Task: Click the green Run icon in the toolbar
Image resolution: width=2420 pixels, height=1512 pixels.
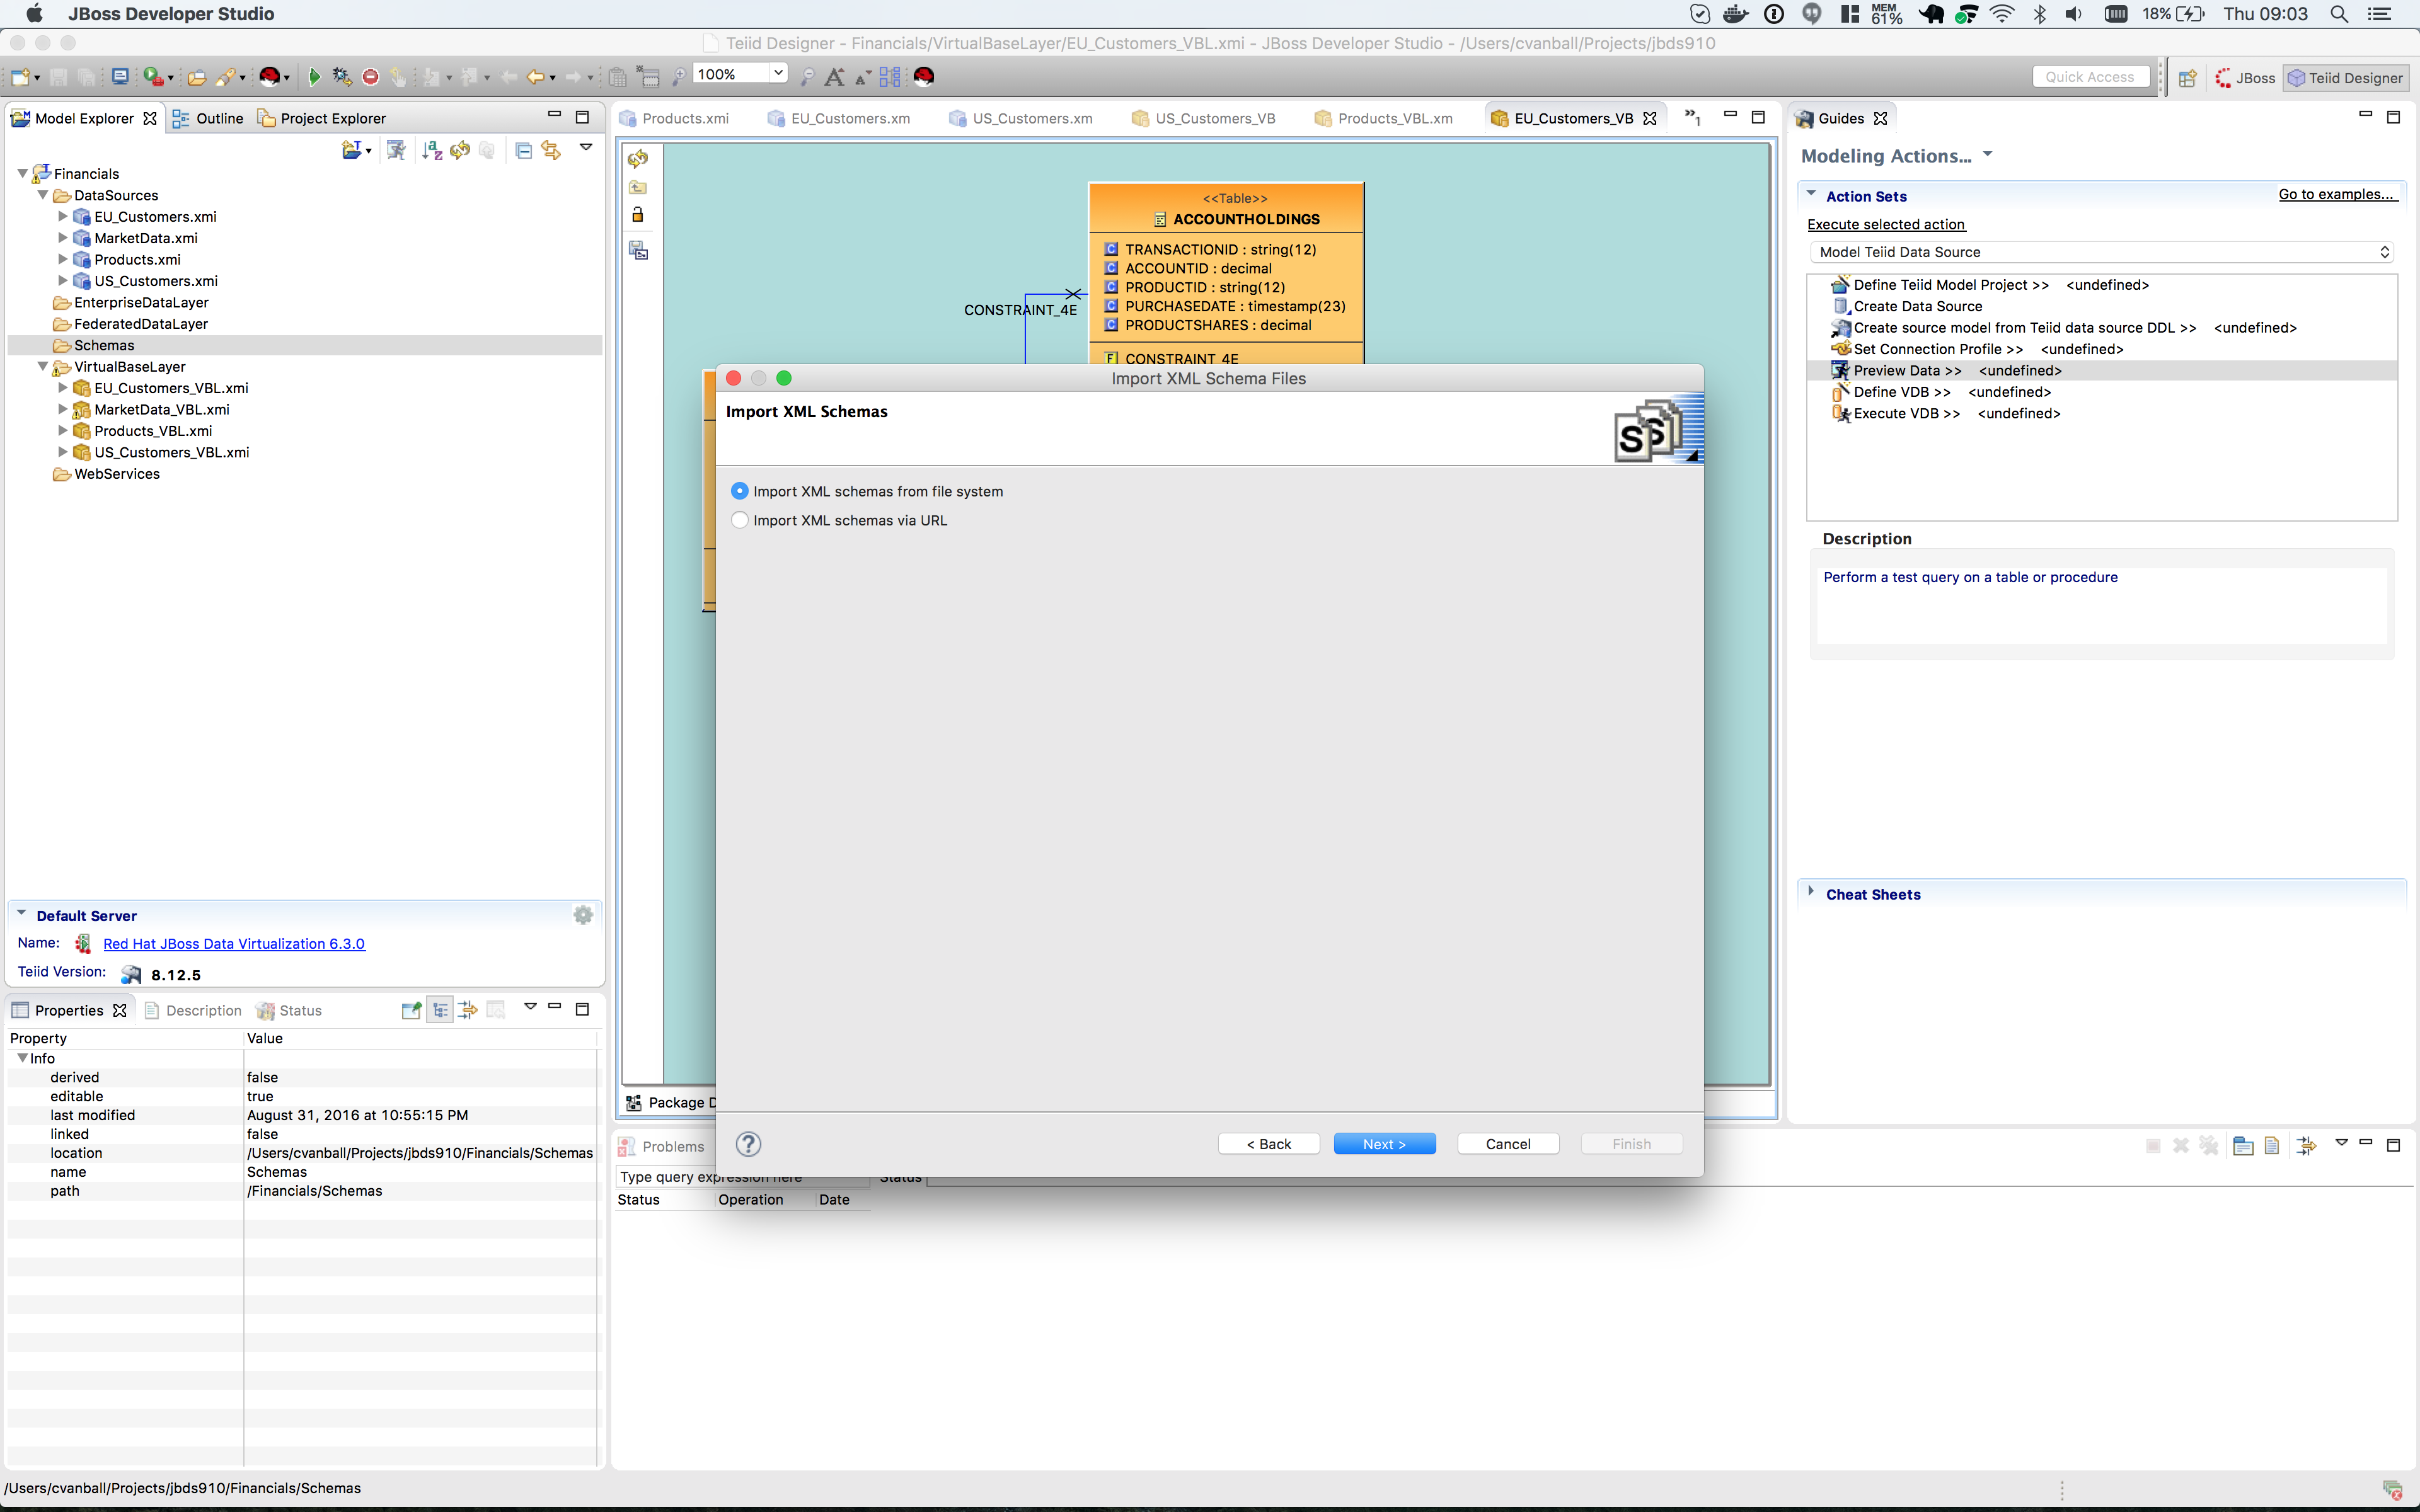Action: (x=315, y=76)
